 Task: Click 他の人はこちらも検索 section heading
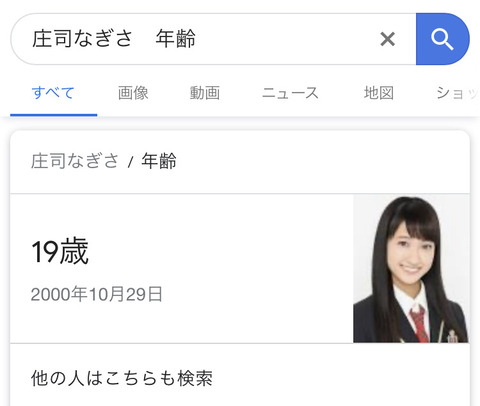click(122, 378)
